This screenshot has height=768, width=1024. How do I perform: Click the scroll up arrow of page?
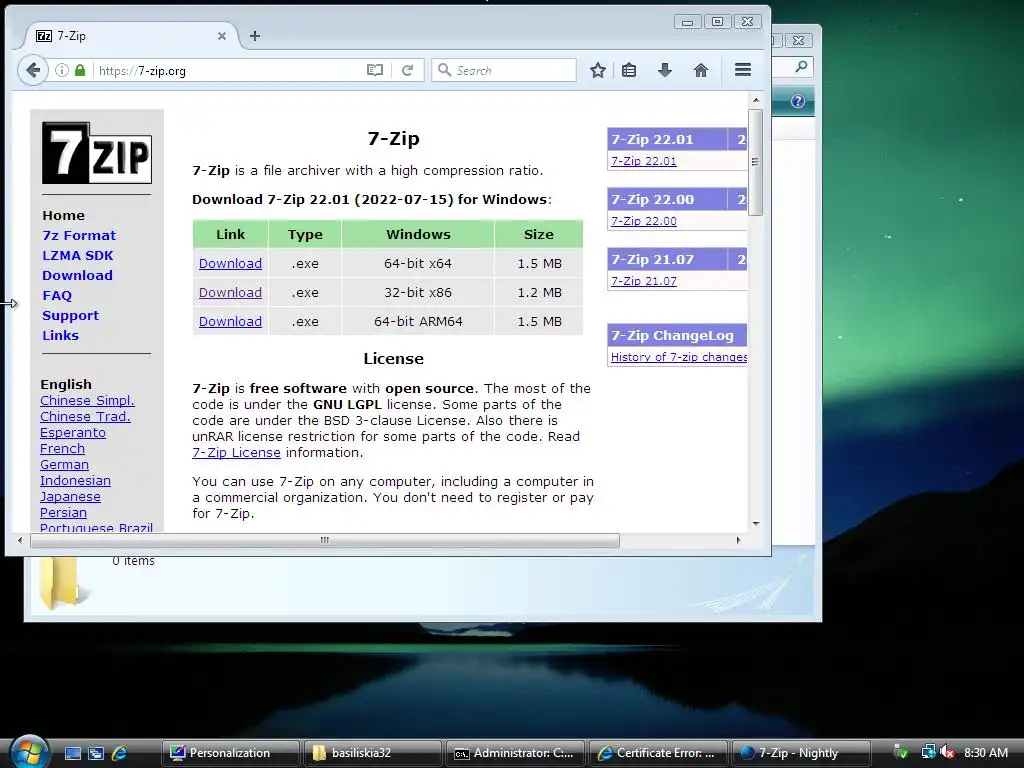(x=756, y=100)
